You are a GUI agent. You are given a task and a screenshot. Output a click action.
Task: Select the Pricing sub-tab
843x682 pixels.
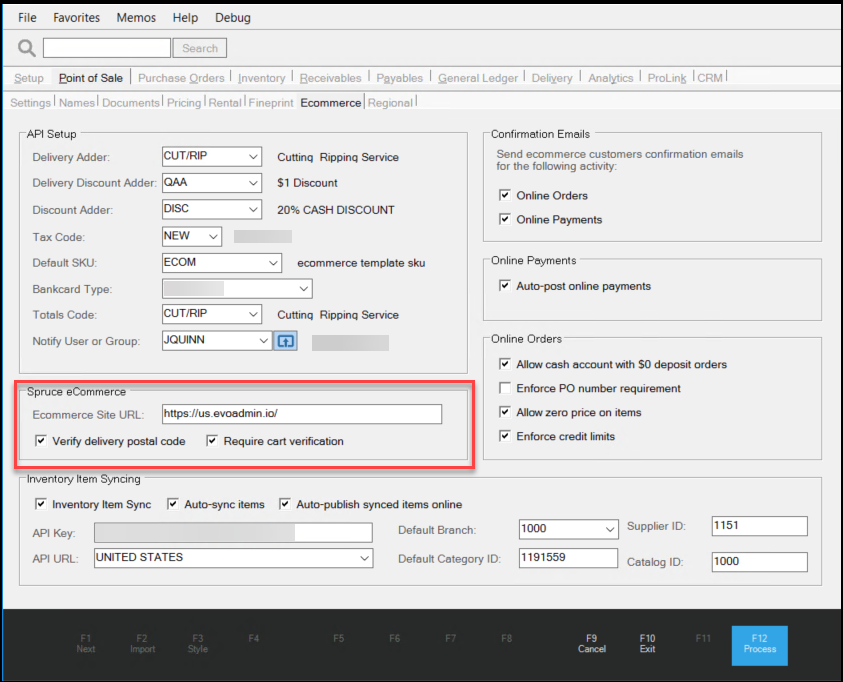[183, 102]
